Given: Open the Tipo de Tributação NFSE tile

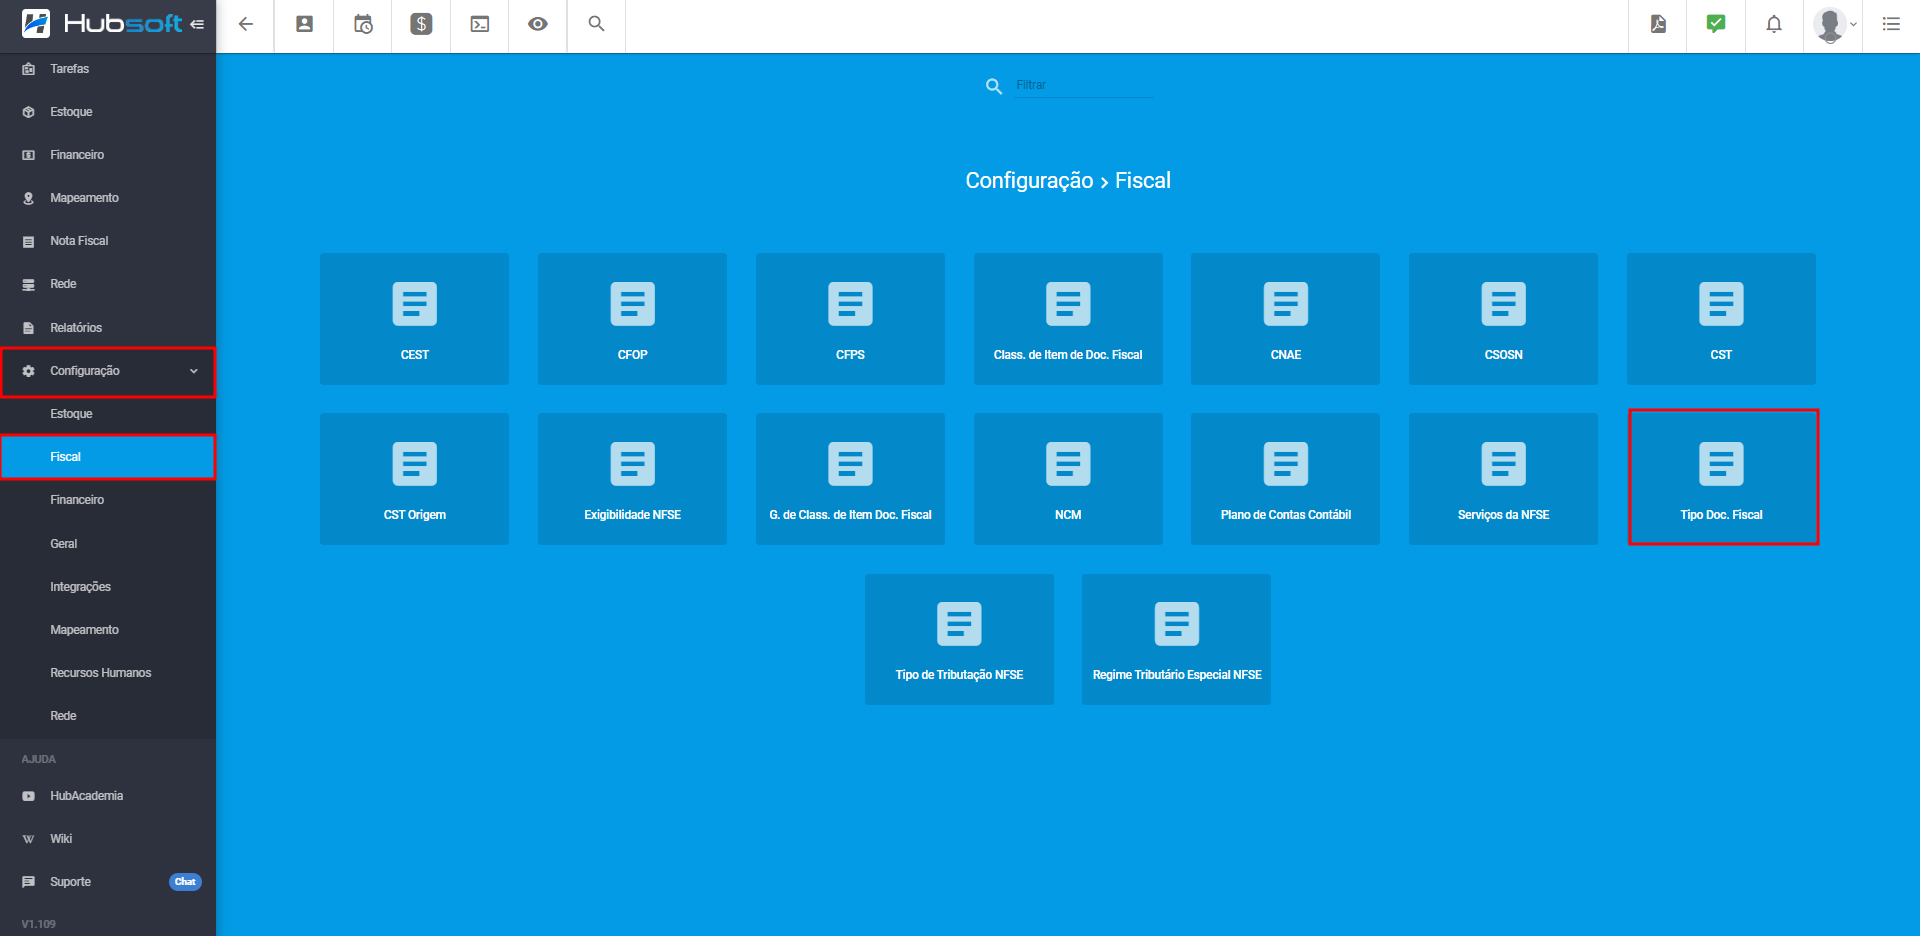Looking at the screenshot, I should [x=959, y=639].
